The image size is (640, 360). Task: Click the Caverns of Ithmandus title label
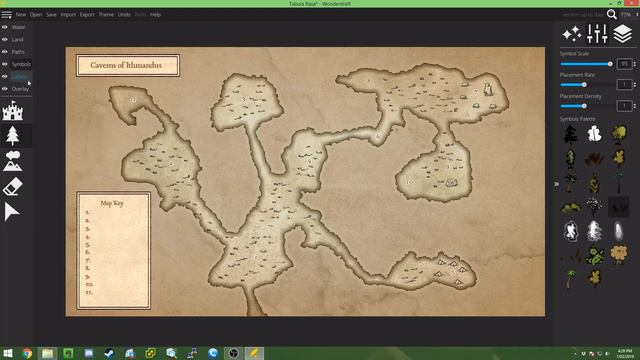click(126, 65)
